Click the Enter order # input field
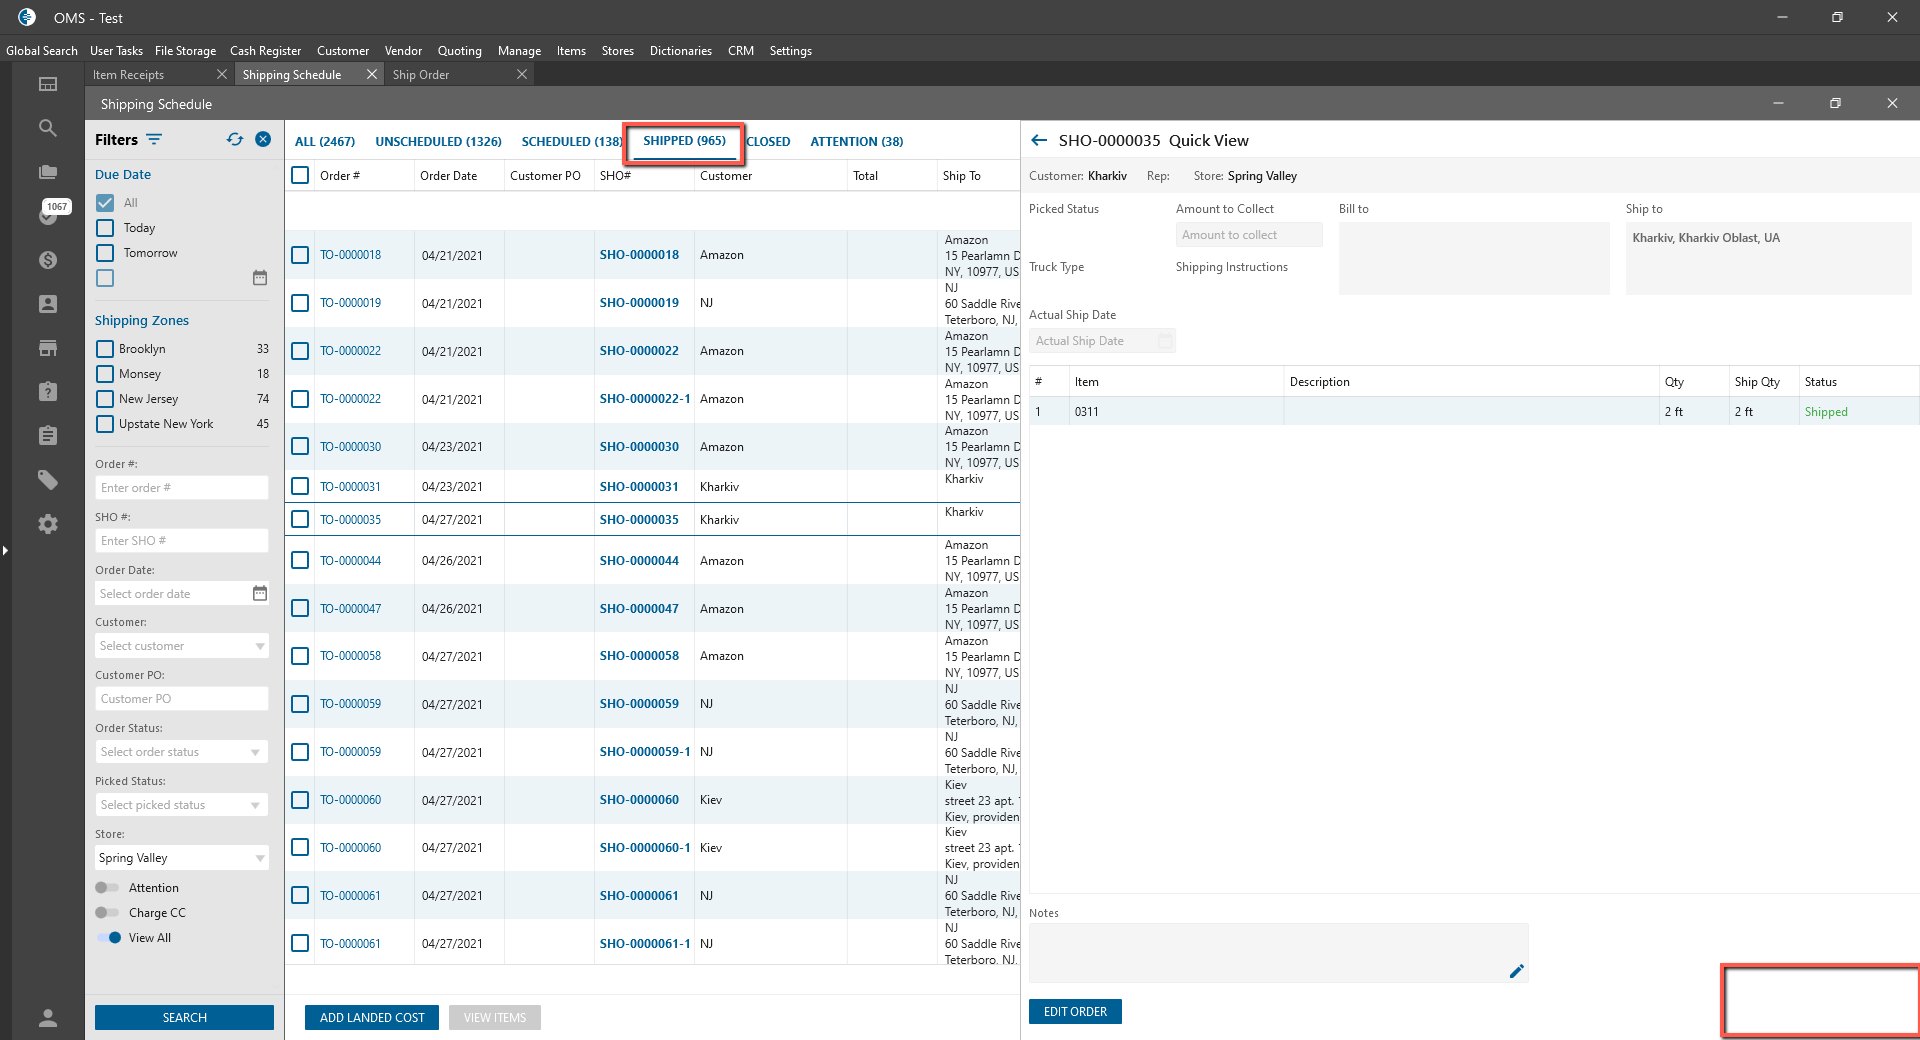Viewport: 1920px width, 1040px height. click(x=182, y=488)
